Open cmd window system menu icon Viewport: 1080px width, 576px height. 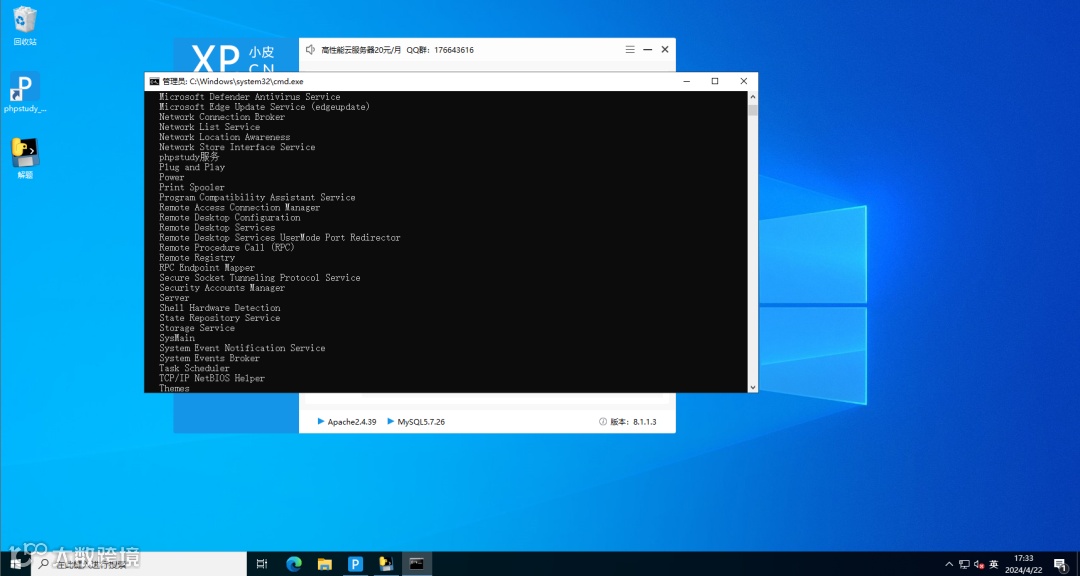[x=154, y=81]
